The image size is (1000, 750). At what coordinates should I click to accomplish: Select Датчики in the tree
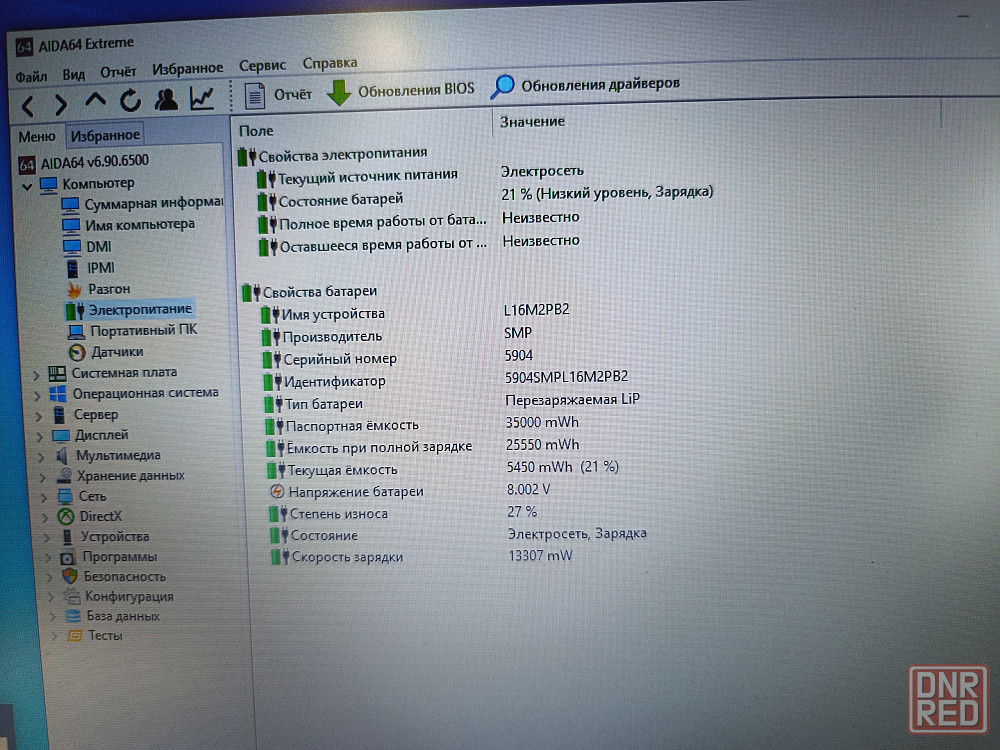(x=117, y=352)
